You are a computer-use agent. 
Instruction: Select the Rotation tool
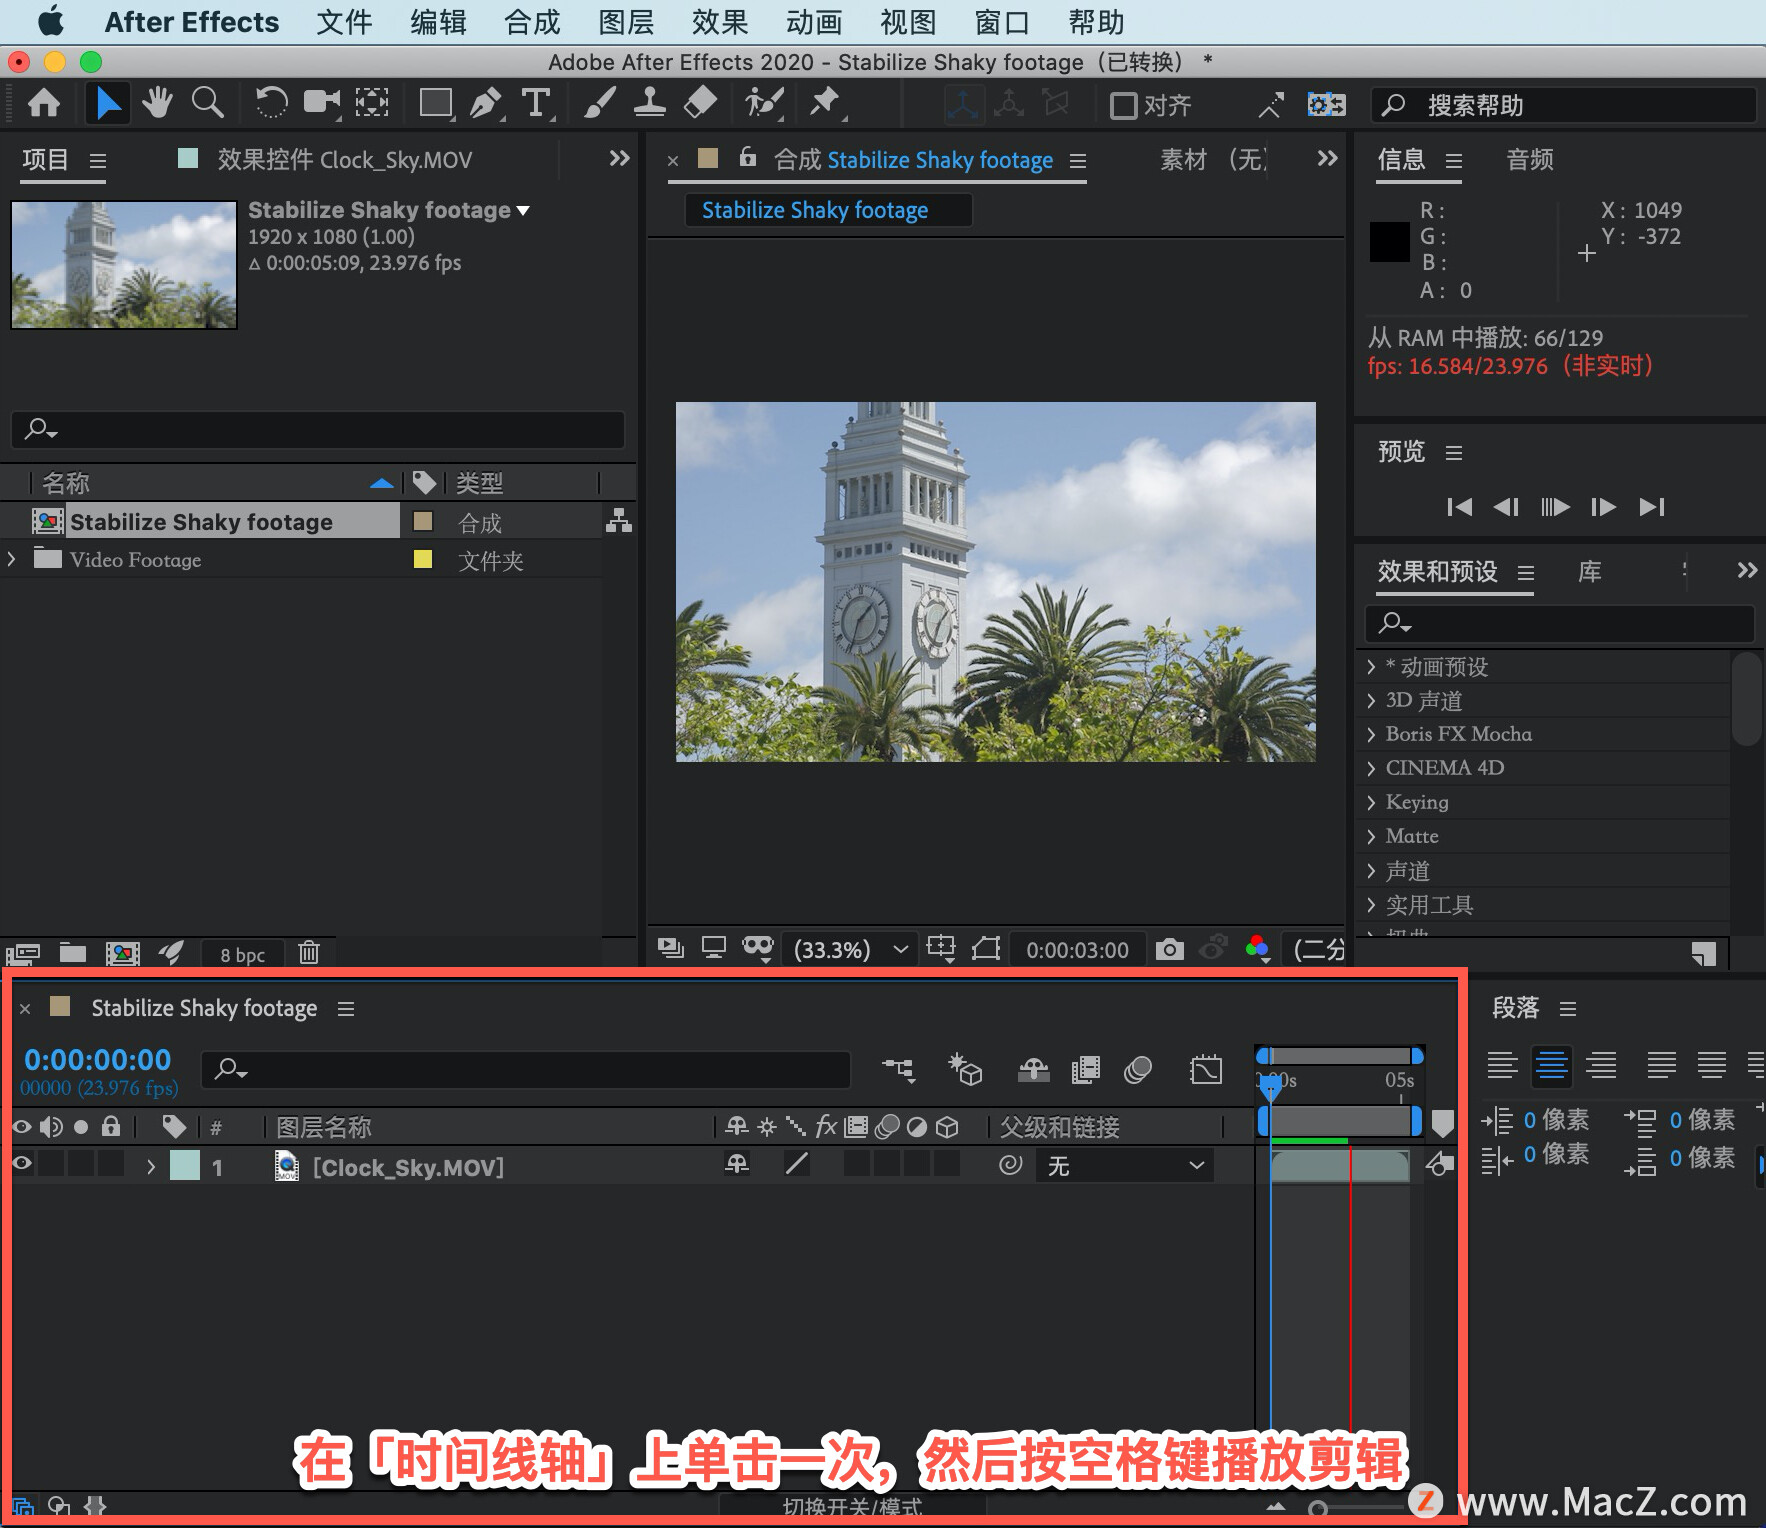coord(270,103)
